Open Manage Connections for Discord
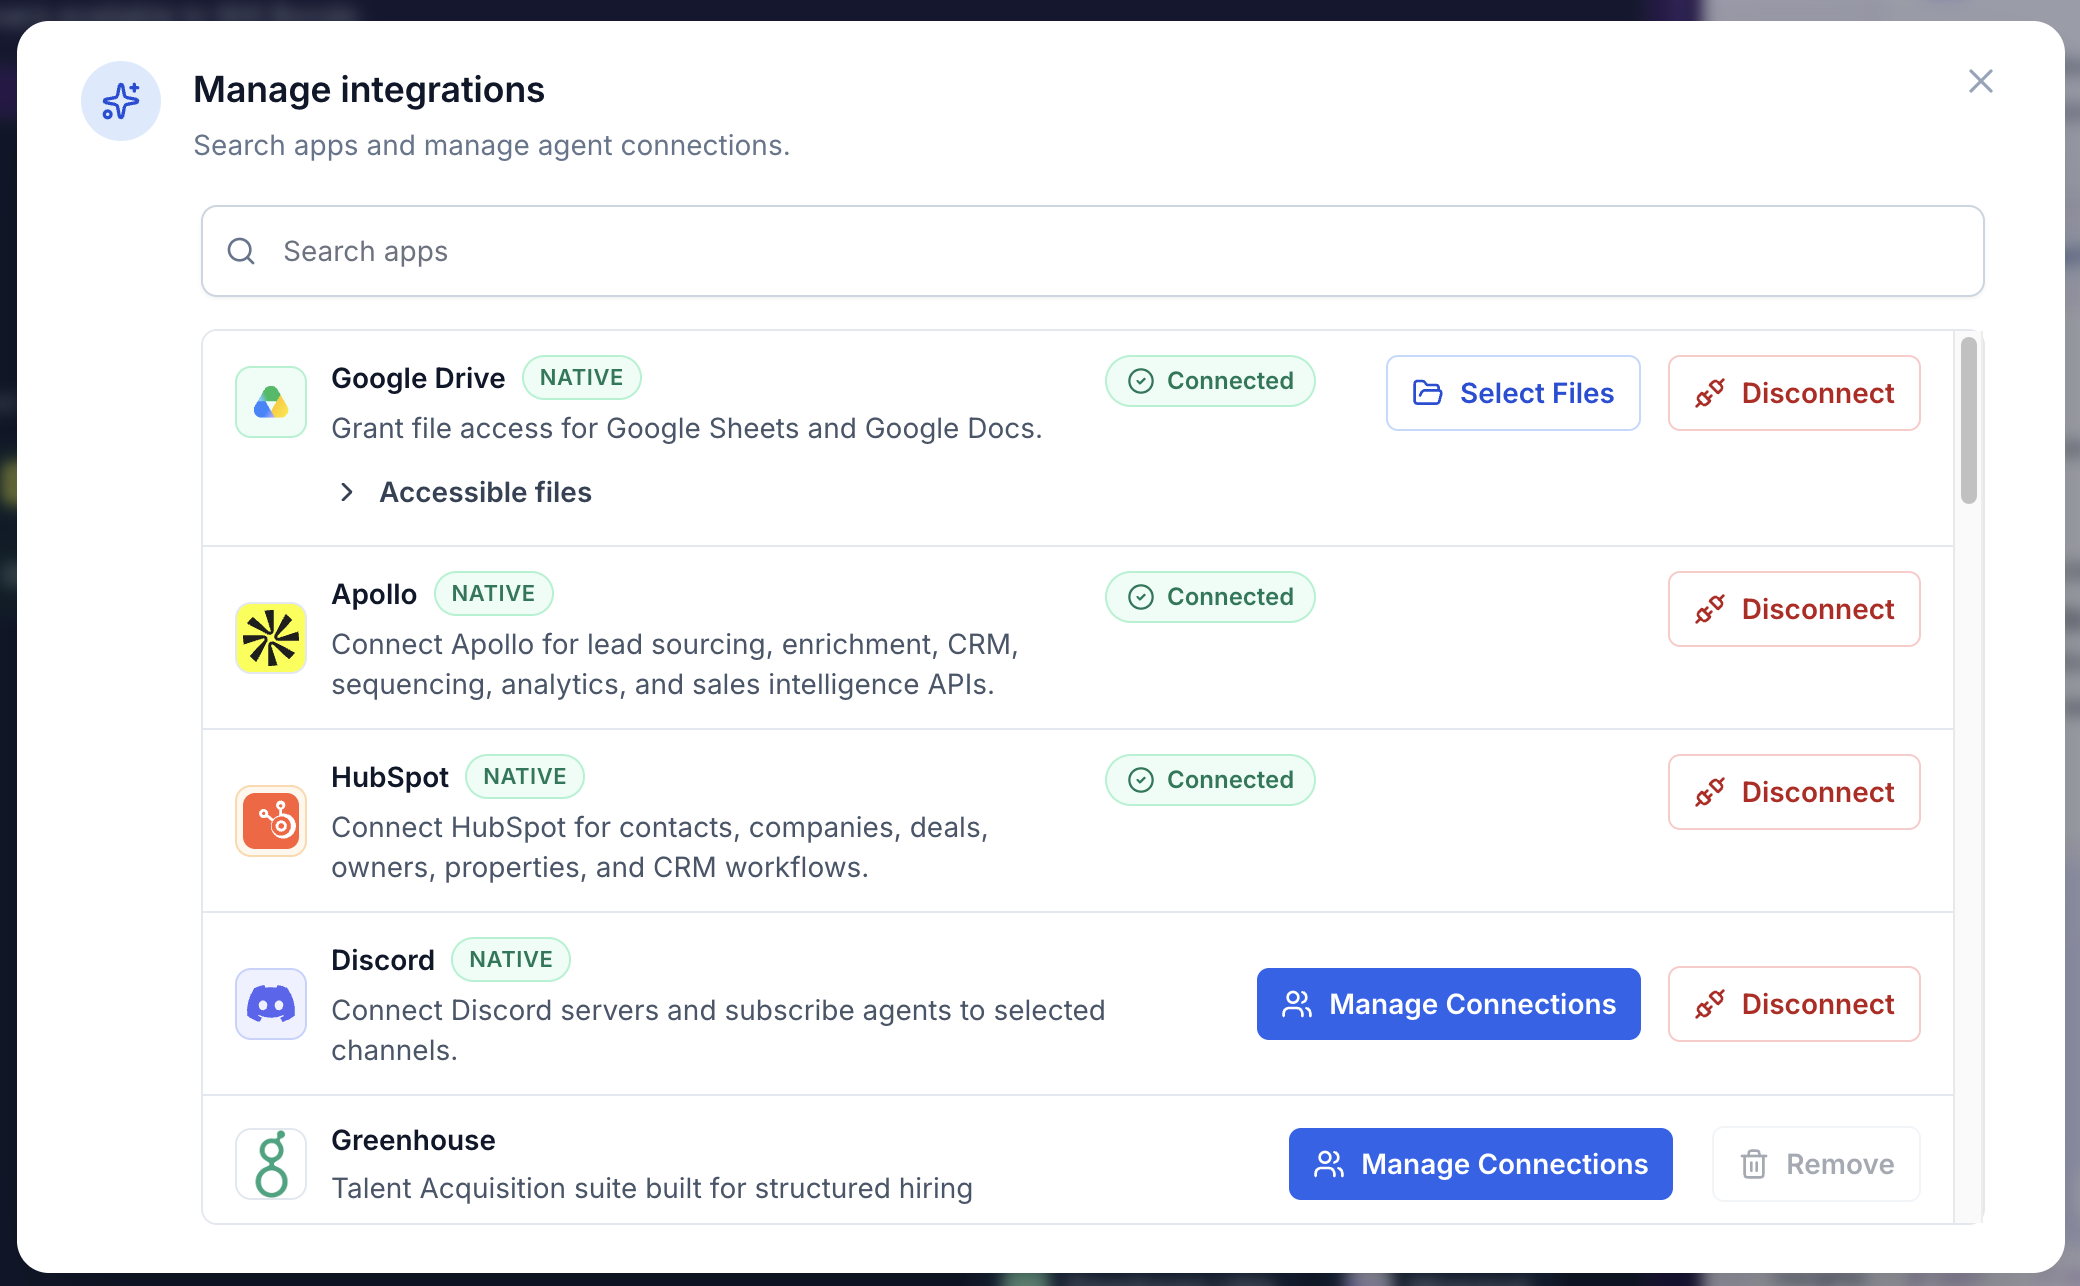 1448,1004
